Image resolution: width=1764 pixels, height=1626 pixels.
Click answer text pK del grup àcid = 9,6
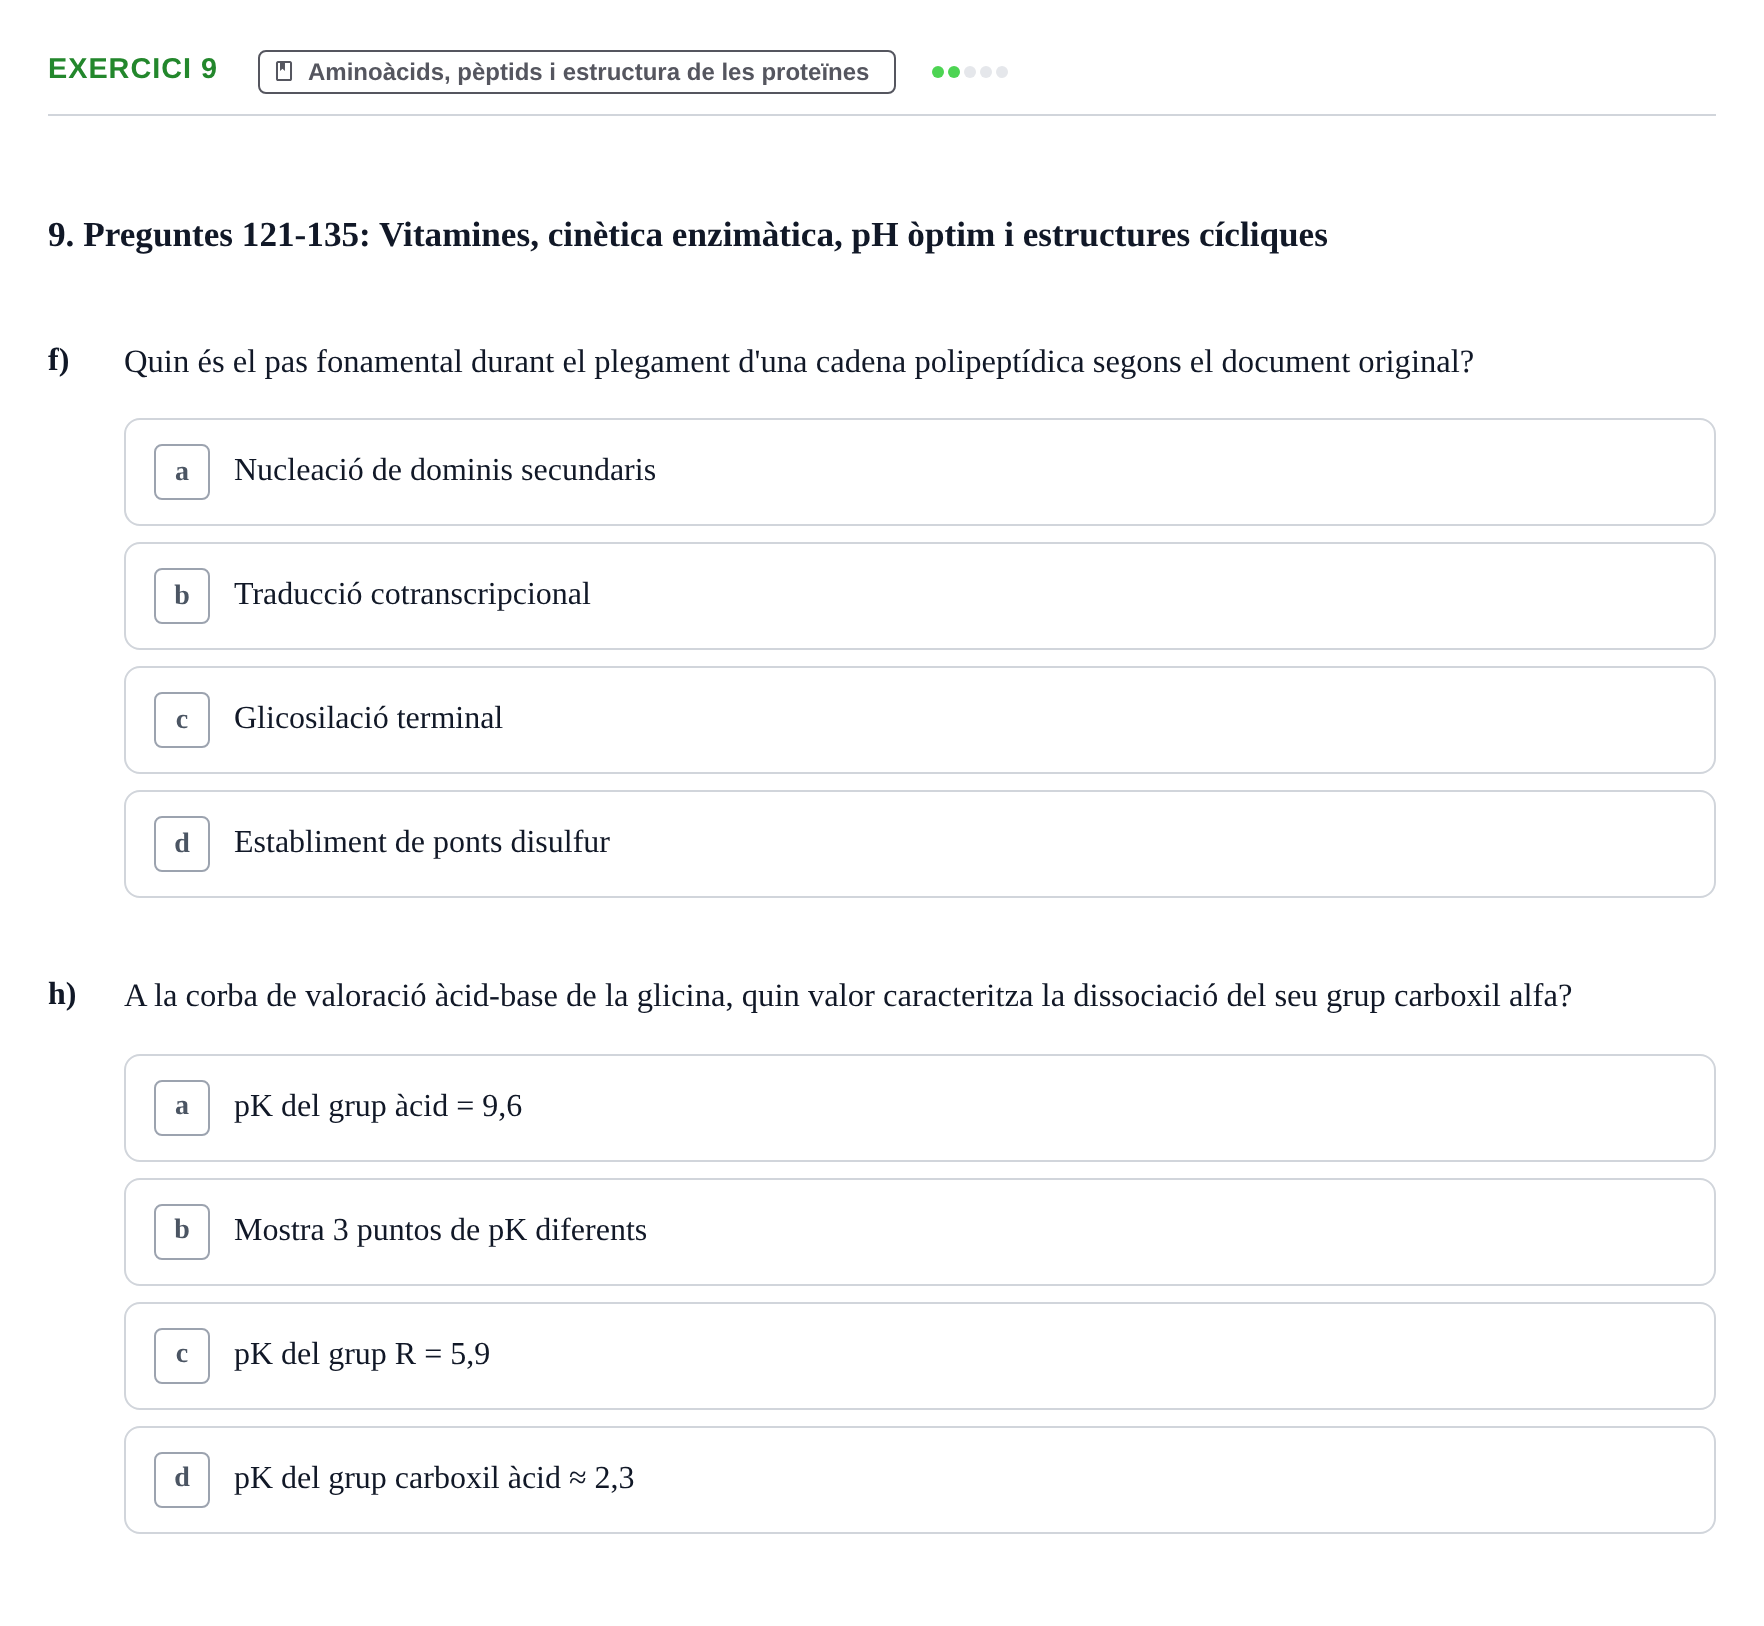378,1106
